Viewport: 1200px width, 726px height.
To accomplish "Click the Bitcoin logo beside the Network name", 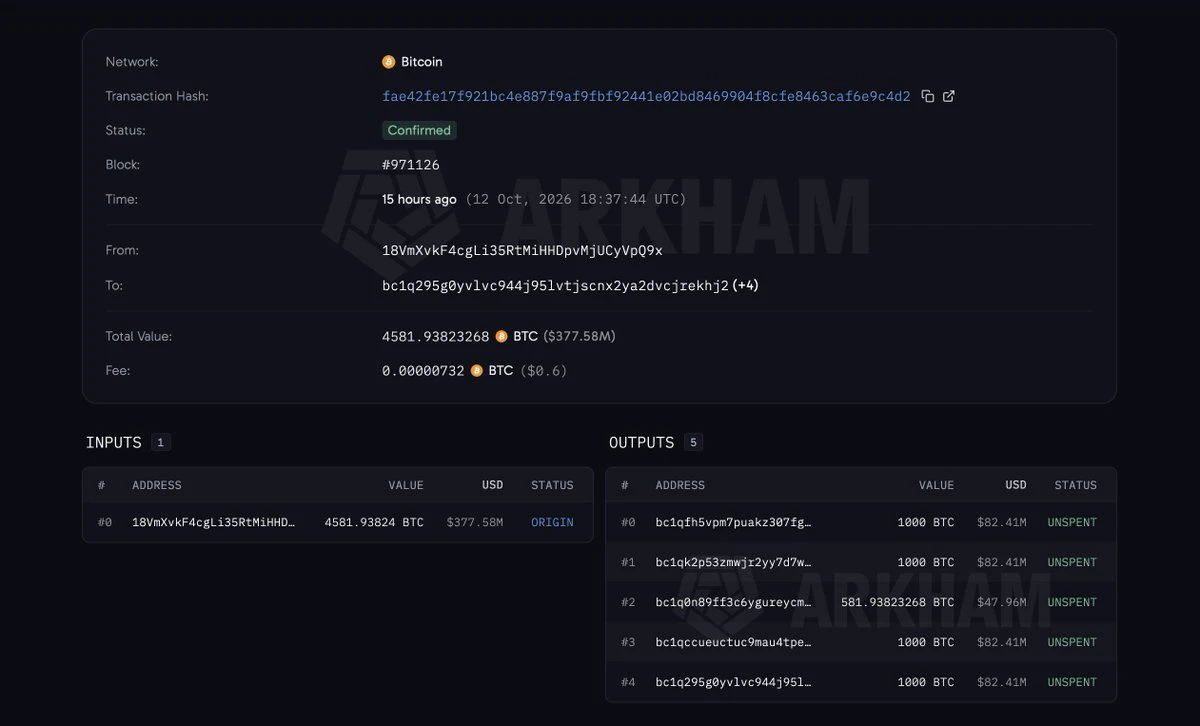I will 389,62.
